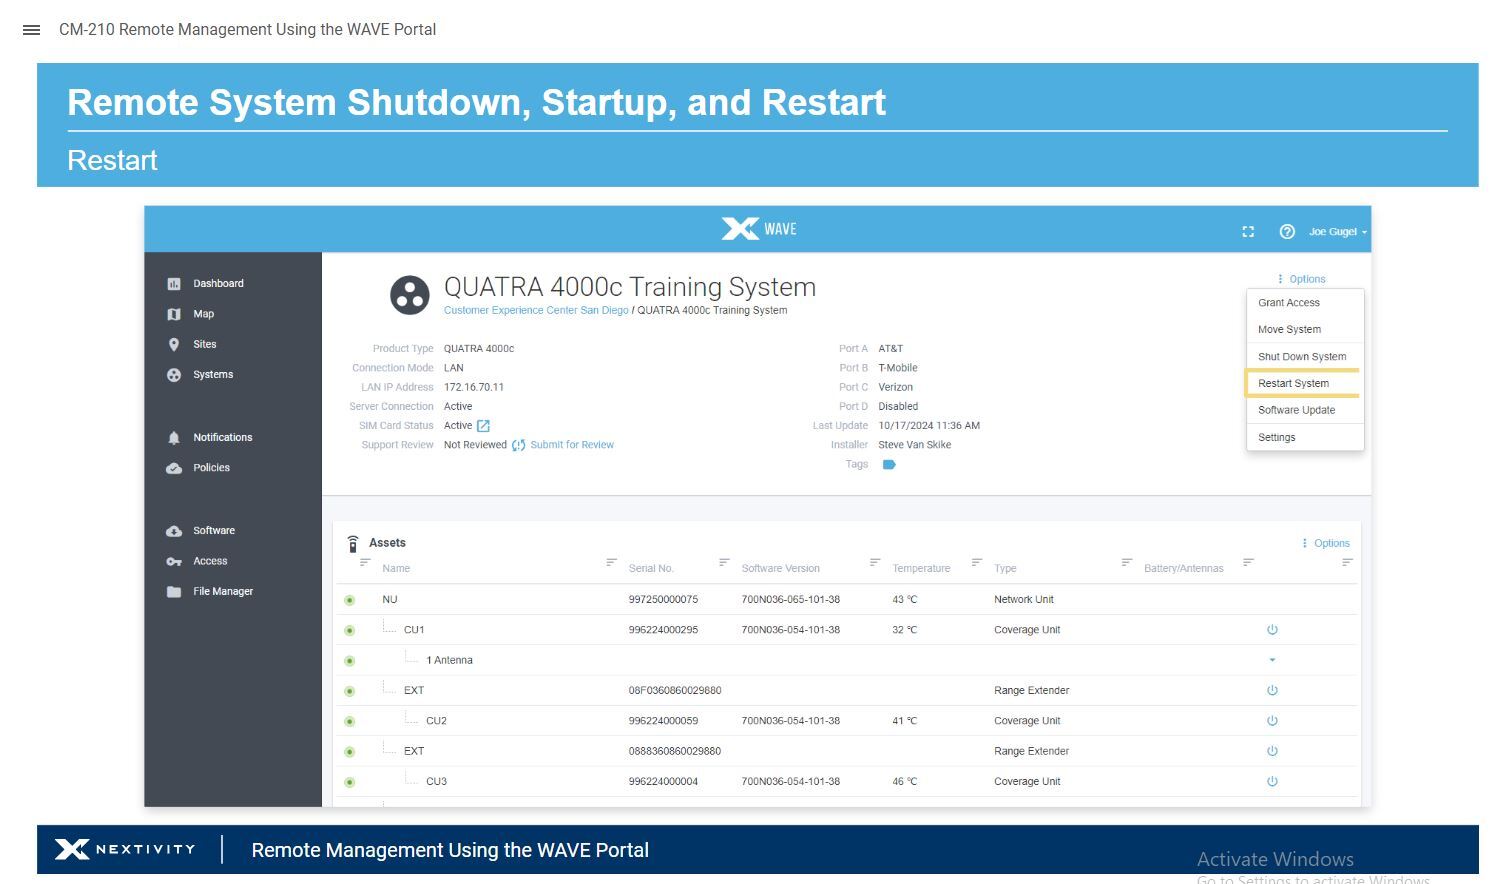Toggle fullscreen mode icon in WAVE header
1499x884 pixels.
pos(1248,232)
